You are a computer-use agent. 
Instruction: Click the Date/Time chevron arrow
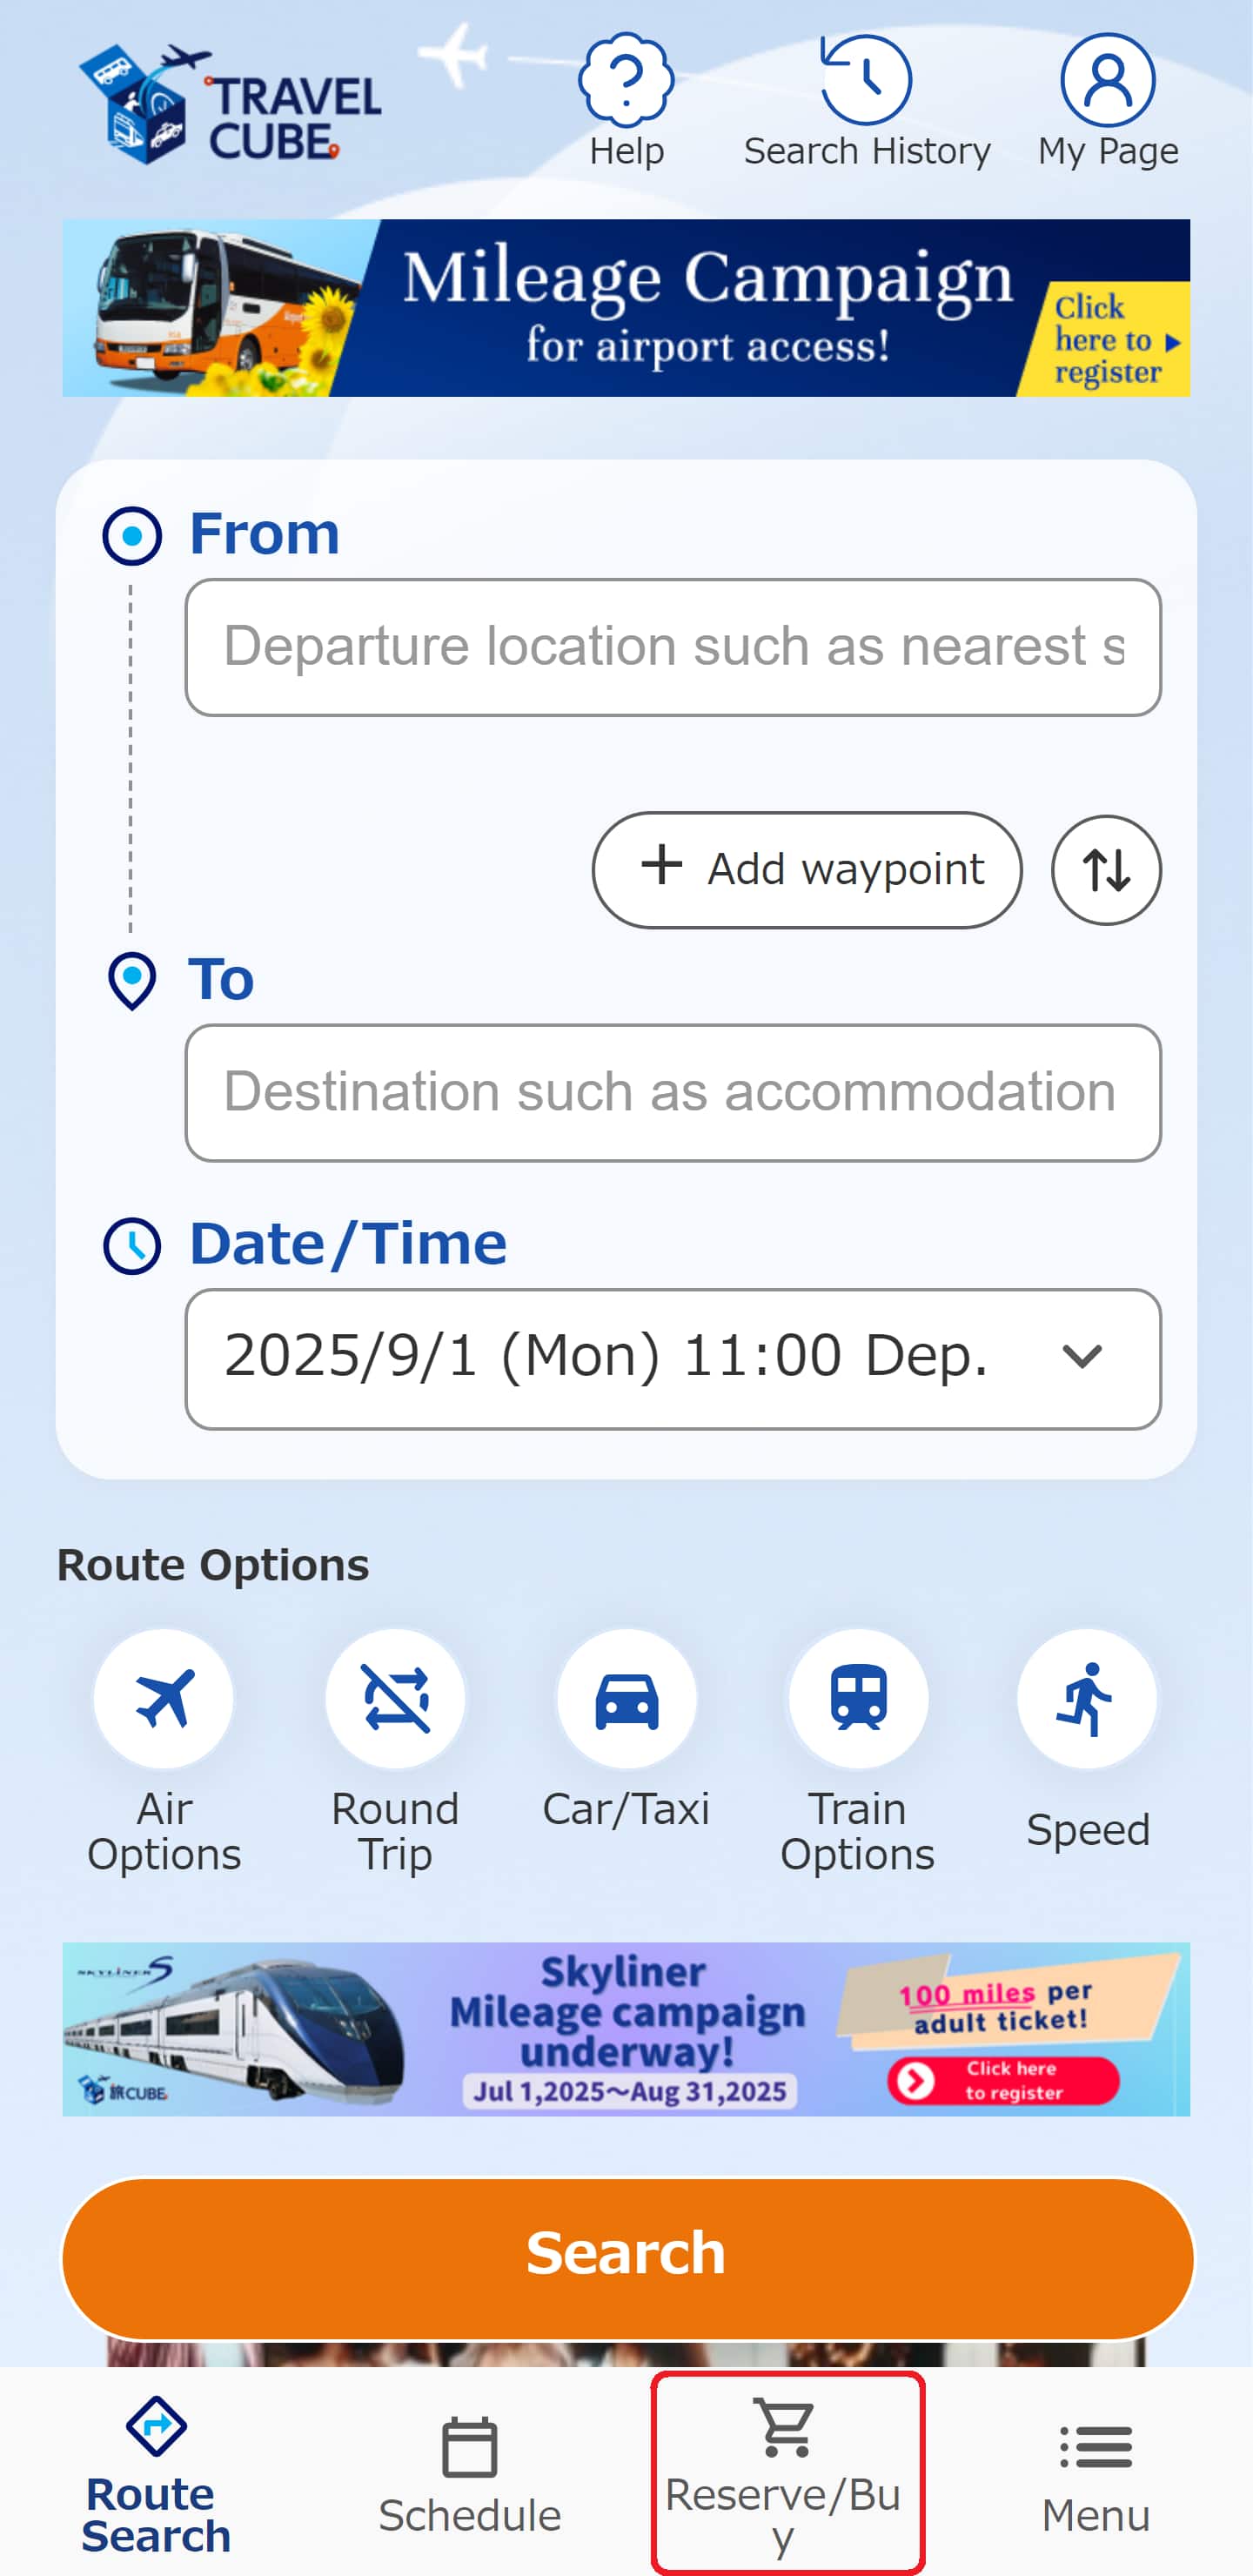coord(1081,1357)
